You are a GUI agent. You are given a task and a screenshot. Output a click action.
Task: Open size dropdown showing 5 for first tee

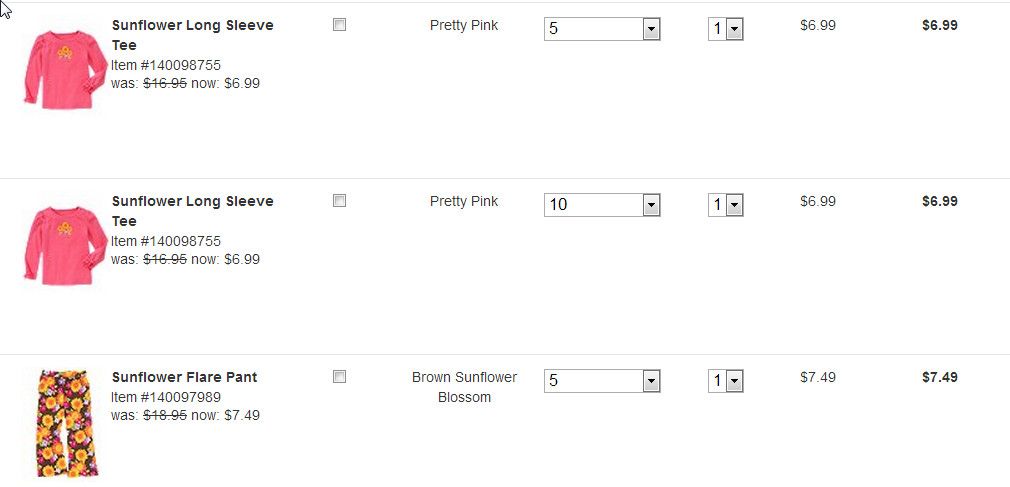point(602,29)
